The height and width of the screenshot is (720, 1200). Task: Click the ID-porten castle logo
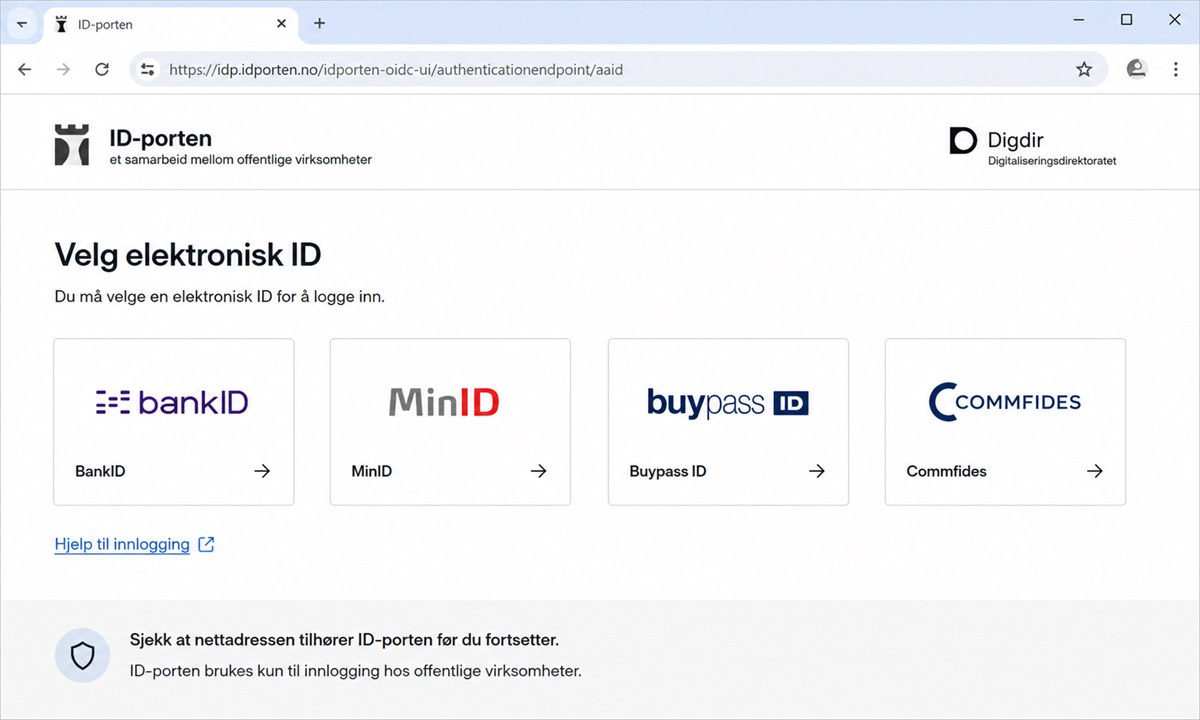pyautogui.click(x=72, y=145)
